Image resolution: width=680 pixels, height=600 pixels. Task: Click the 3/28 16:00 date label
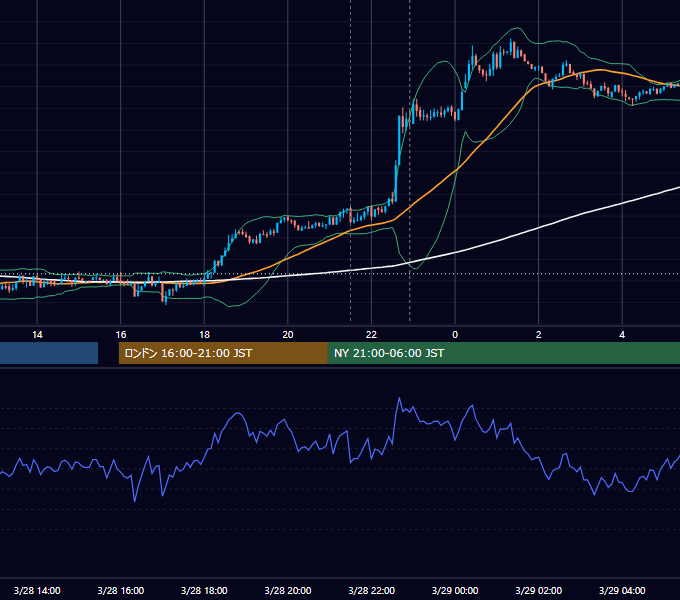coord(121,590)
